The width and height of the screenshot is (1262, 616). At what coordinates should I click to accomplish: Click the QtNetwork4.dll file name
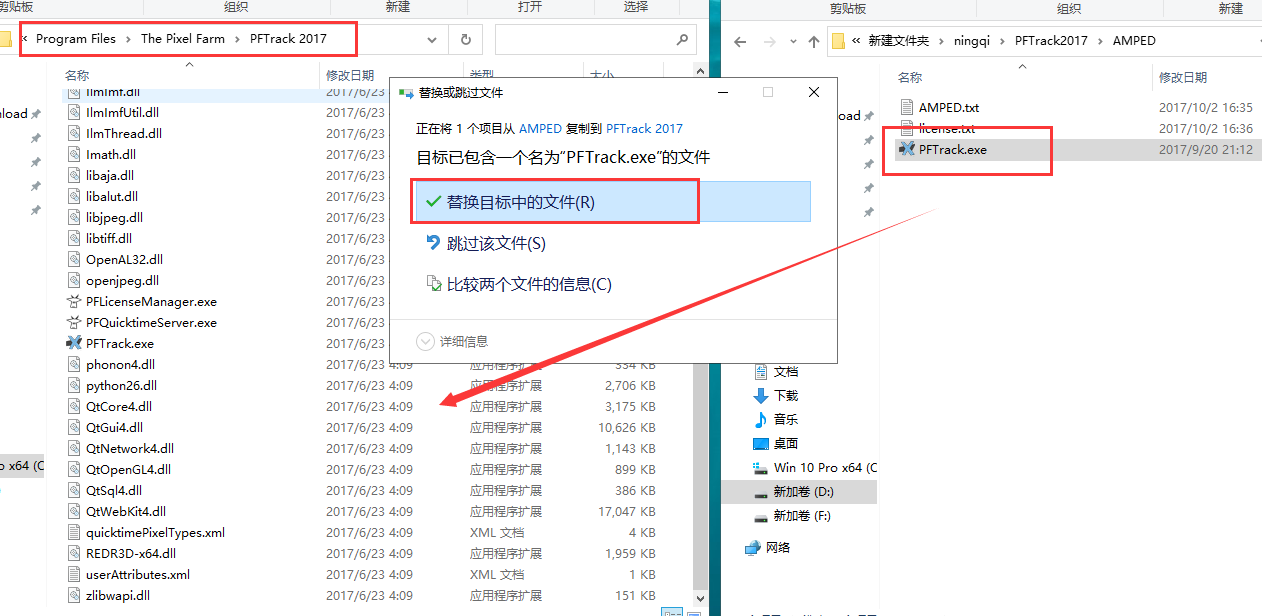click(130, 449)
